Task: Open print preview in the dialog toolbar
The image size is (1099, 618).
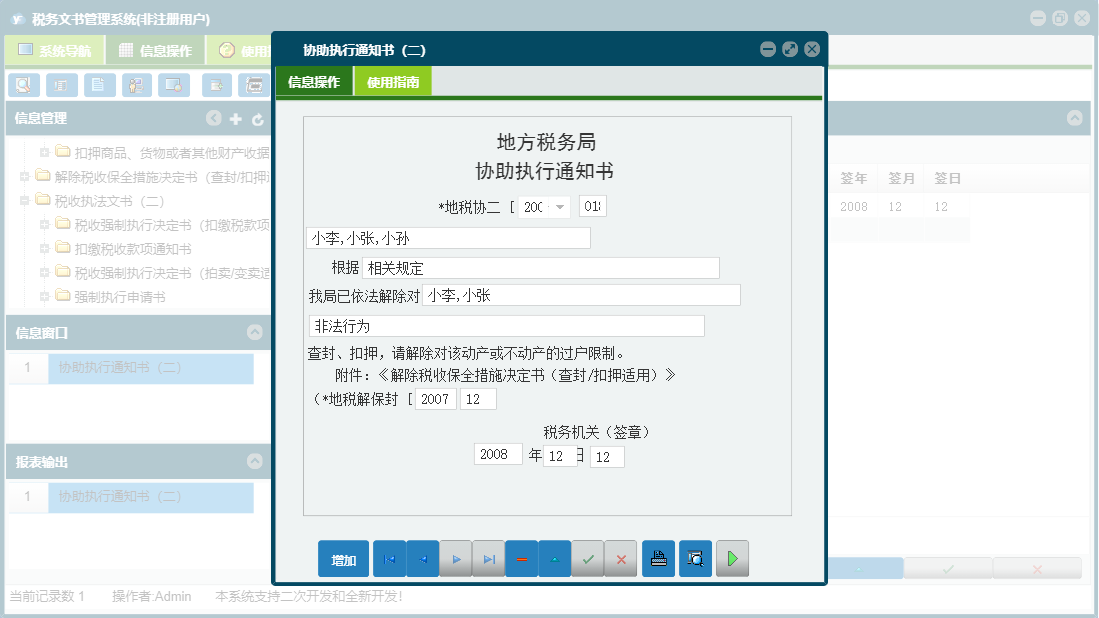Action: point(695,558)
